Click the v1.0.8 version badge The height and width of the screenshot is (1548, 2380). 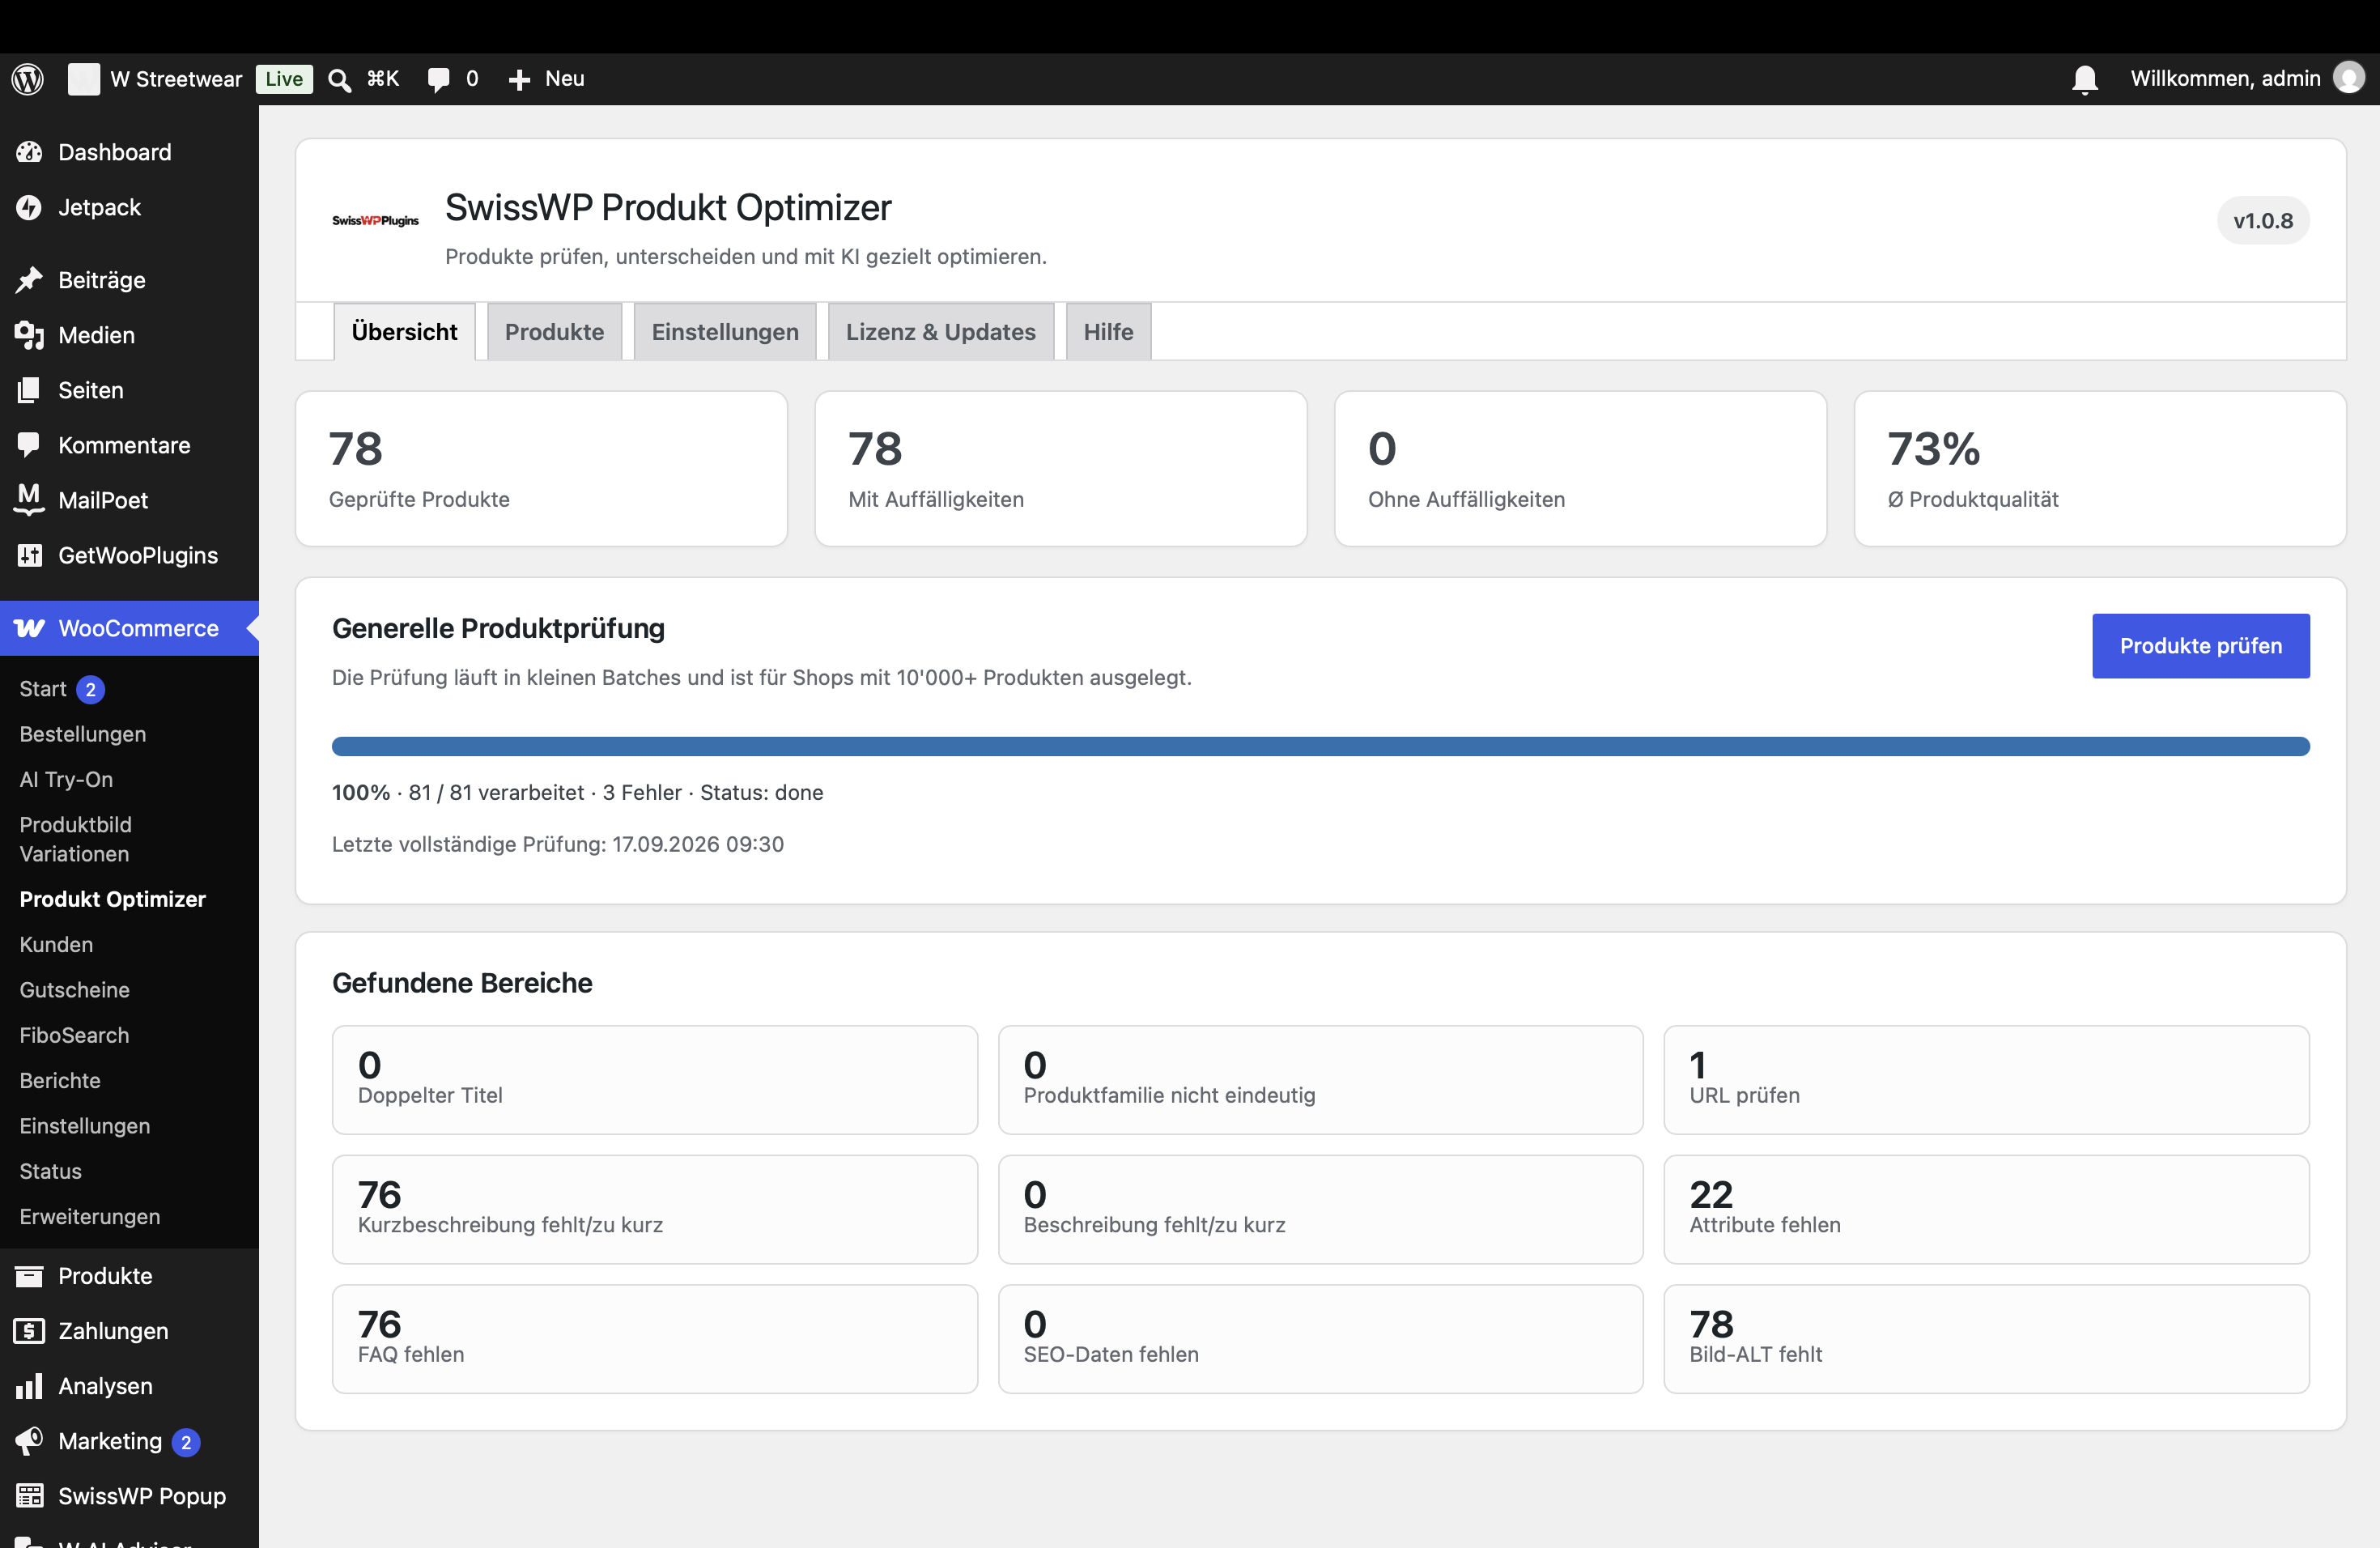tap(2263, 221)
